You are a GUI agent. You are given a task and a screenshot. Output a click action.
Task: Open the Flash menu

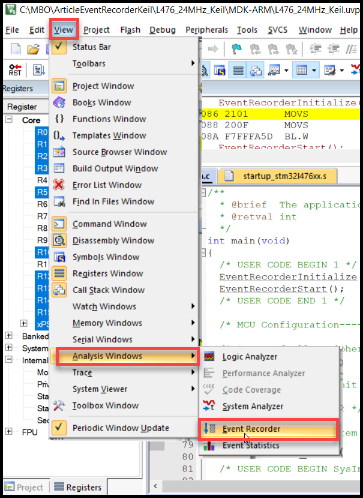pyautogui.click(x=130, y=30)
